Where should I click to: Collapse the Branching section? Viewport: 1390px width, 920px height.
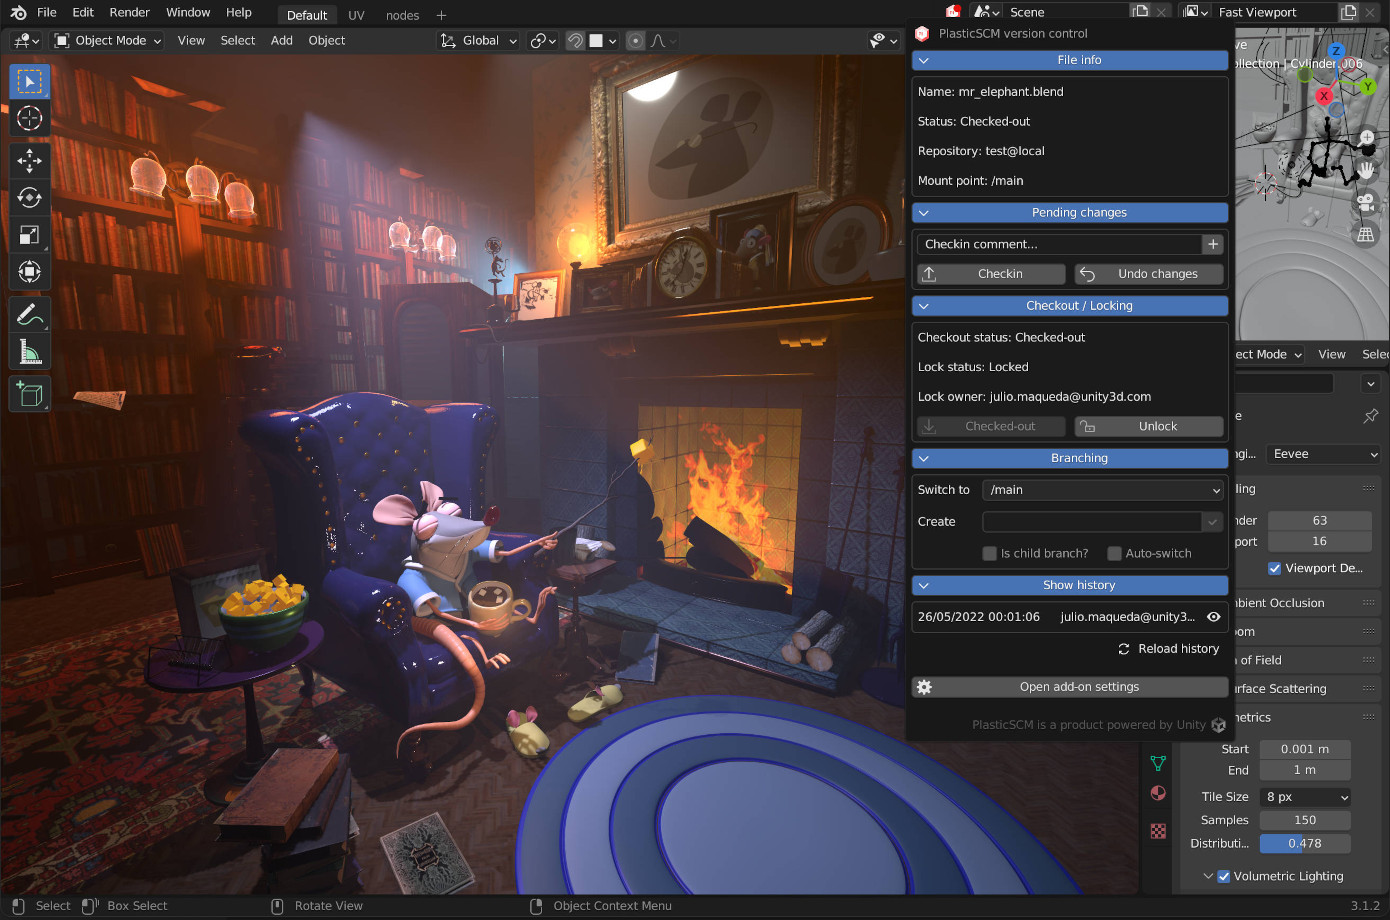point(1070,458)
